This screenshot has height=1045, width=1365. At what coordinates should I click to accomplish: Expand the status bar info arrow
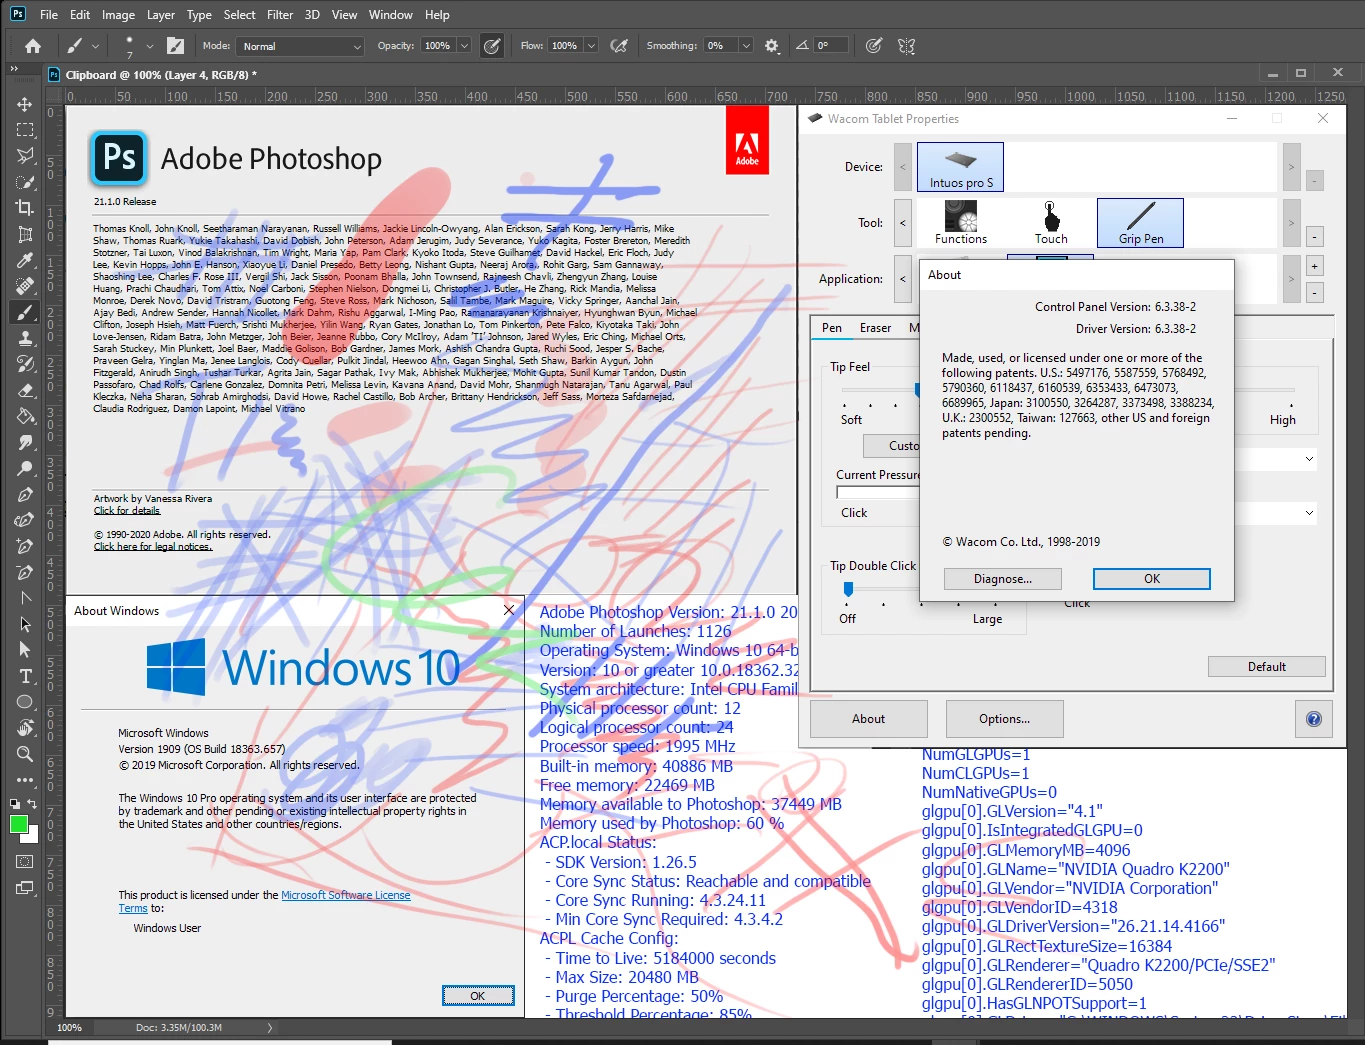click(269, 1027)
